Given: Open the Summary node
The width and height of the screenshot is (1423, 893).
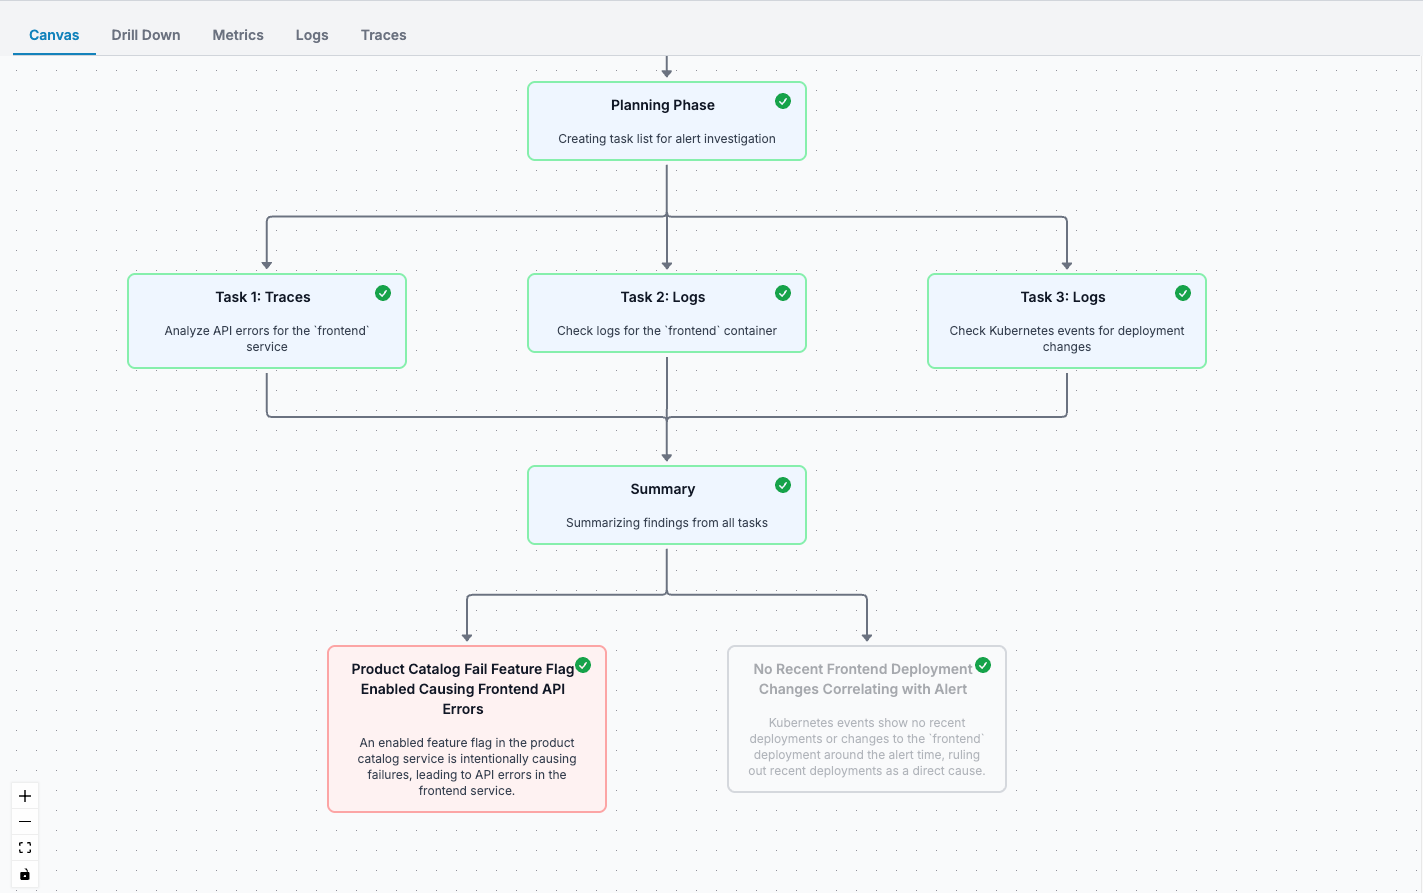Looking at the screenshot, I should [666, 506].
